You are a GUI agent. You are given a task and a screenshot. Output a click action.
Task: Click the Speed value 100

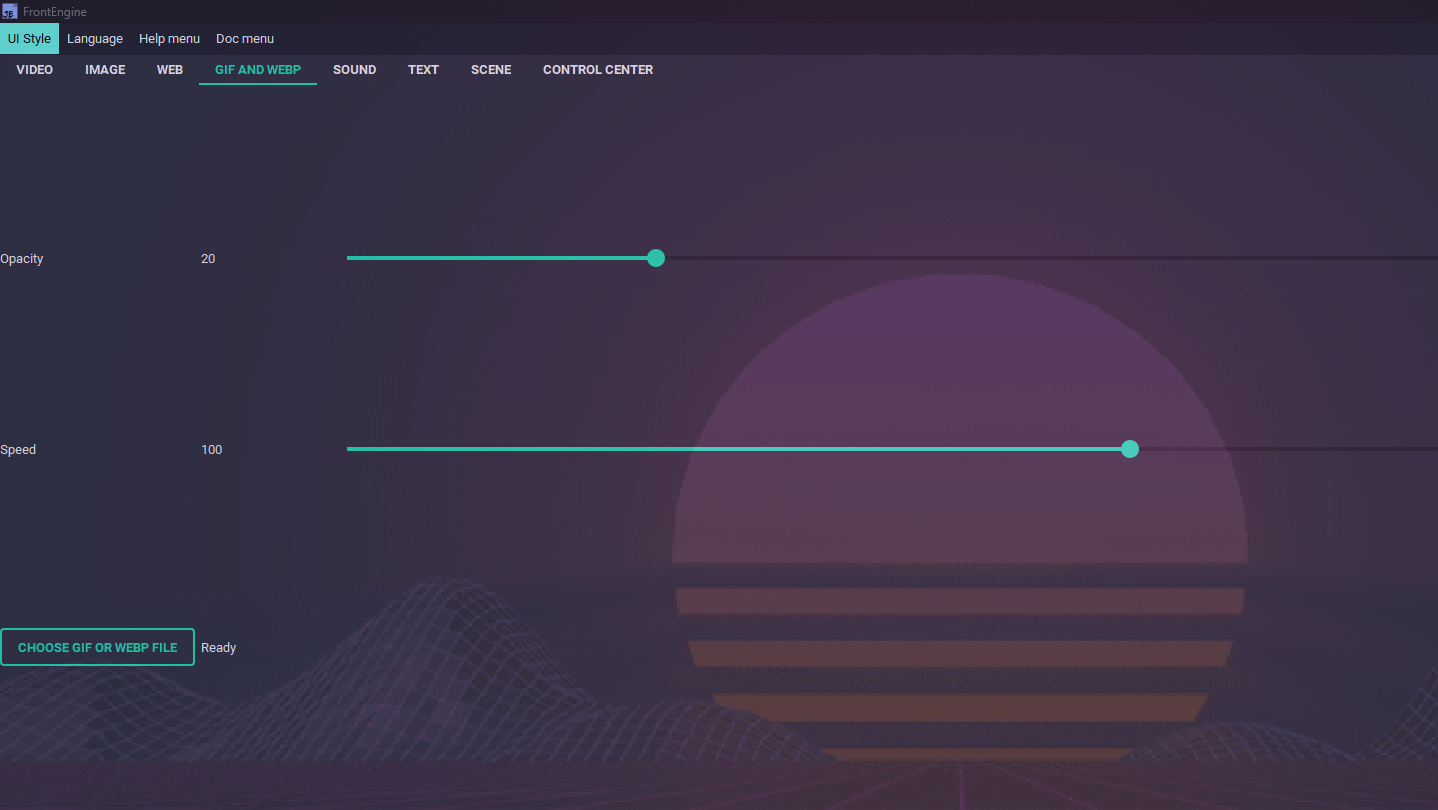tap(212, 450)
